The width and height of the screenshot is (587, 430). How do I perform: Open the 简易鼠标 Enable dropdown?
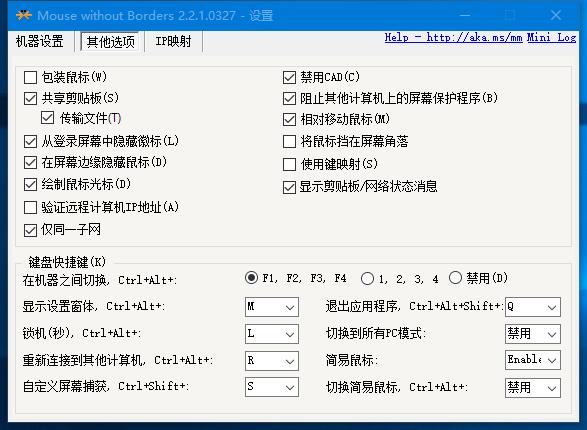pos(533,360)
